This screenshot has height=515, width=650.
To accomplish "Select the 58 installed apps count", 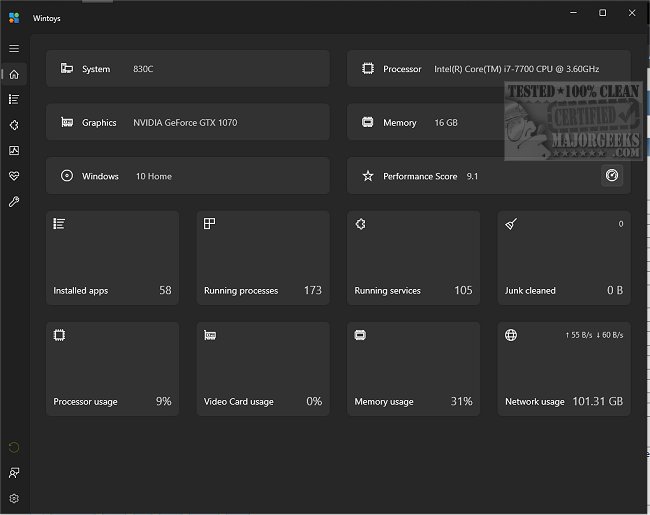I will [165, 290].
